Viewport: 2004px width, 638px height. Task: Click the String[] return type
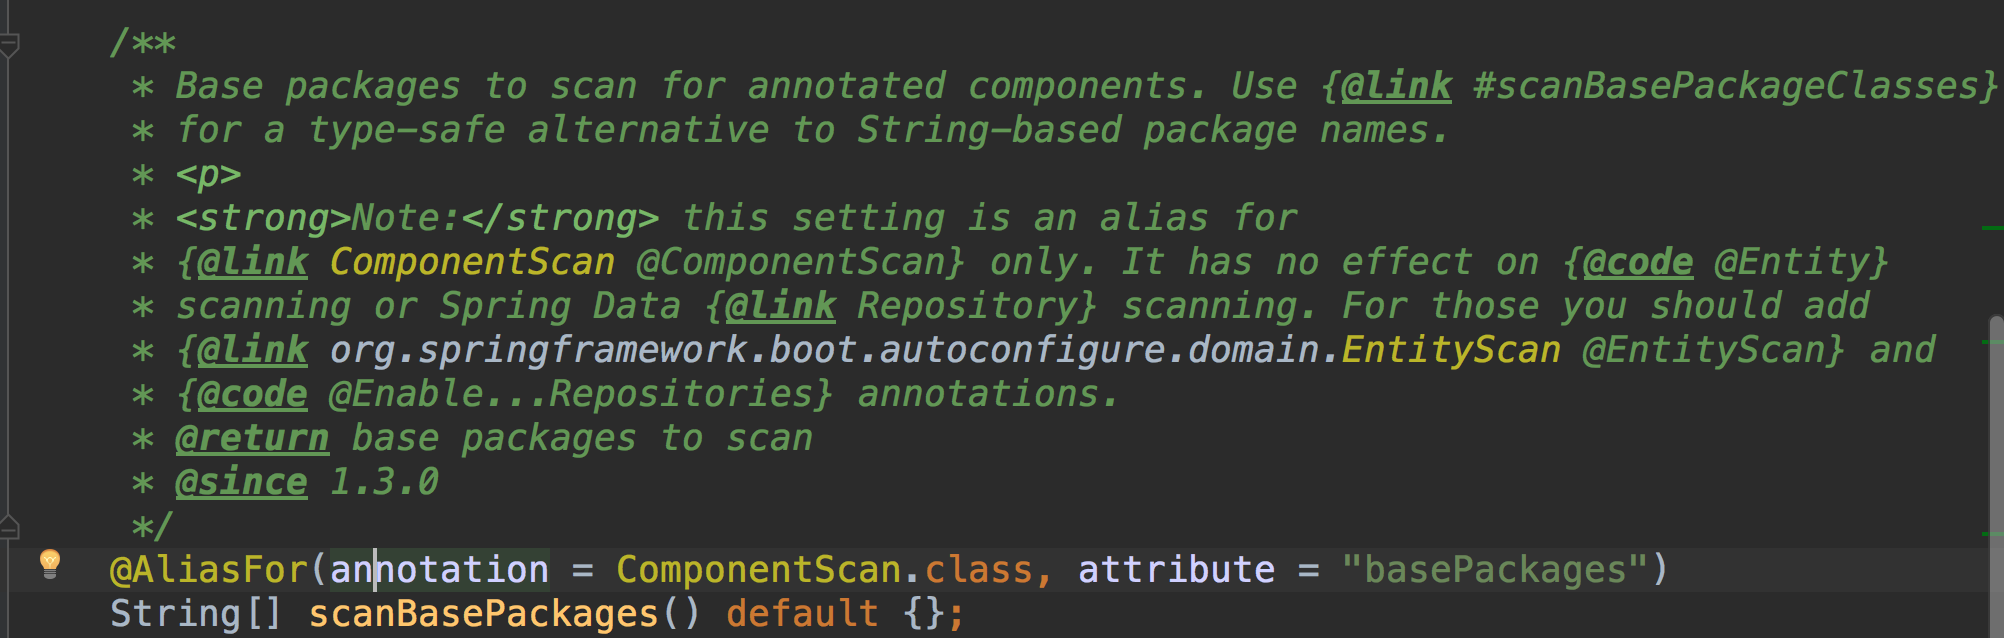(x=197, y=614)
